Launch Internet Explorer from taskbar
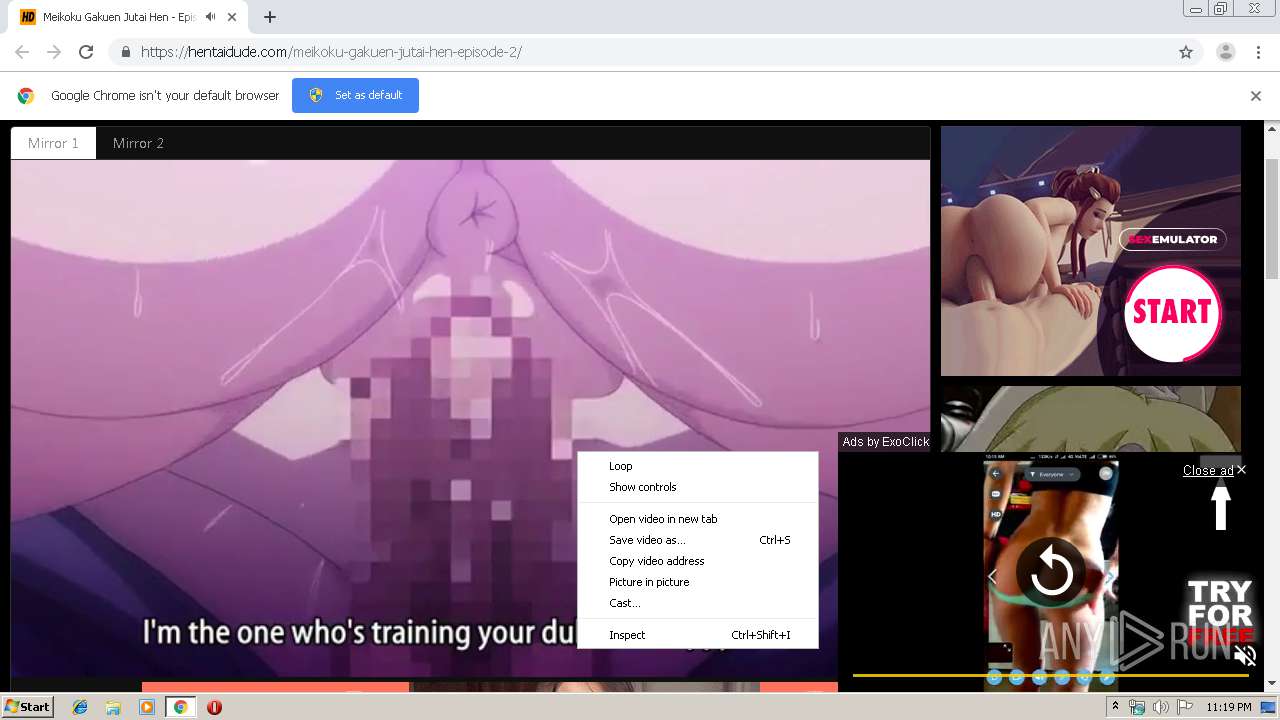 click(x=80, y=707)
